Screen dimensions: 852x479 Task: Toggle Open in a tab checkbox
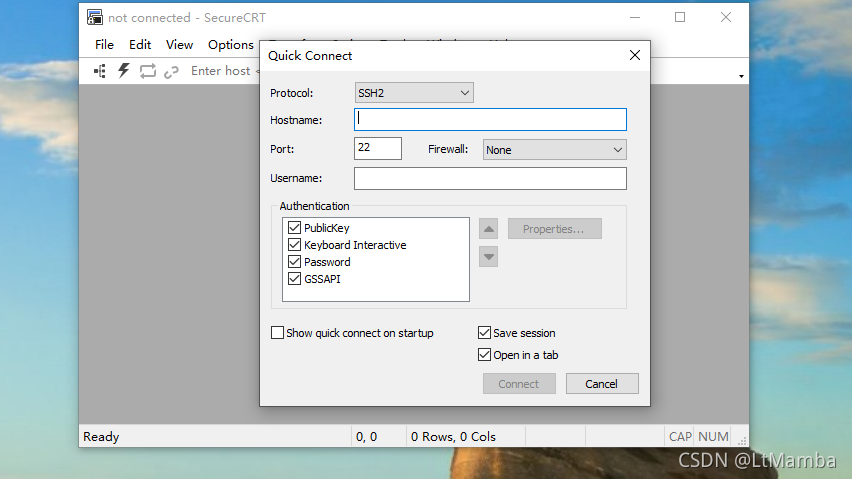click(x=484, y=355)
